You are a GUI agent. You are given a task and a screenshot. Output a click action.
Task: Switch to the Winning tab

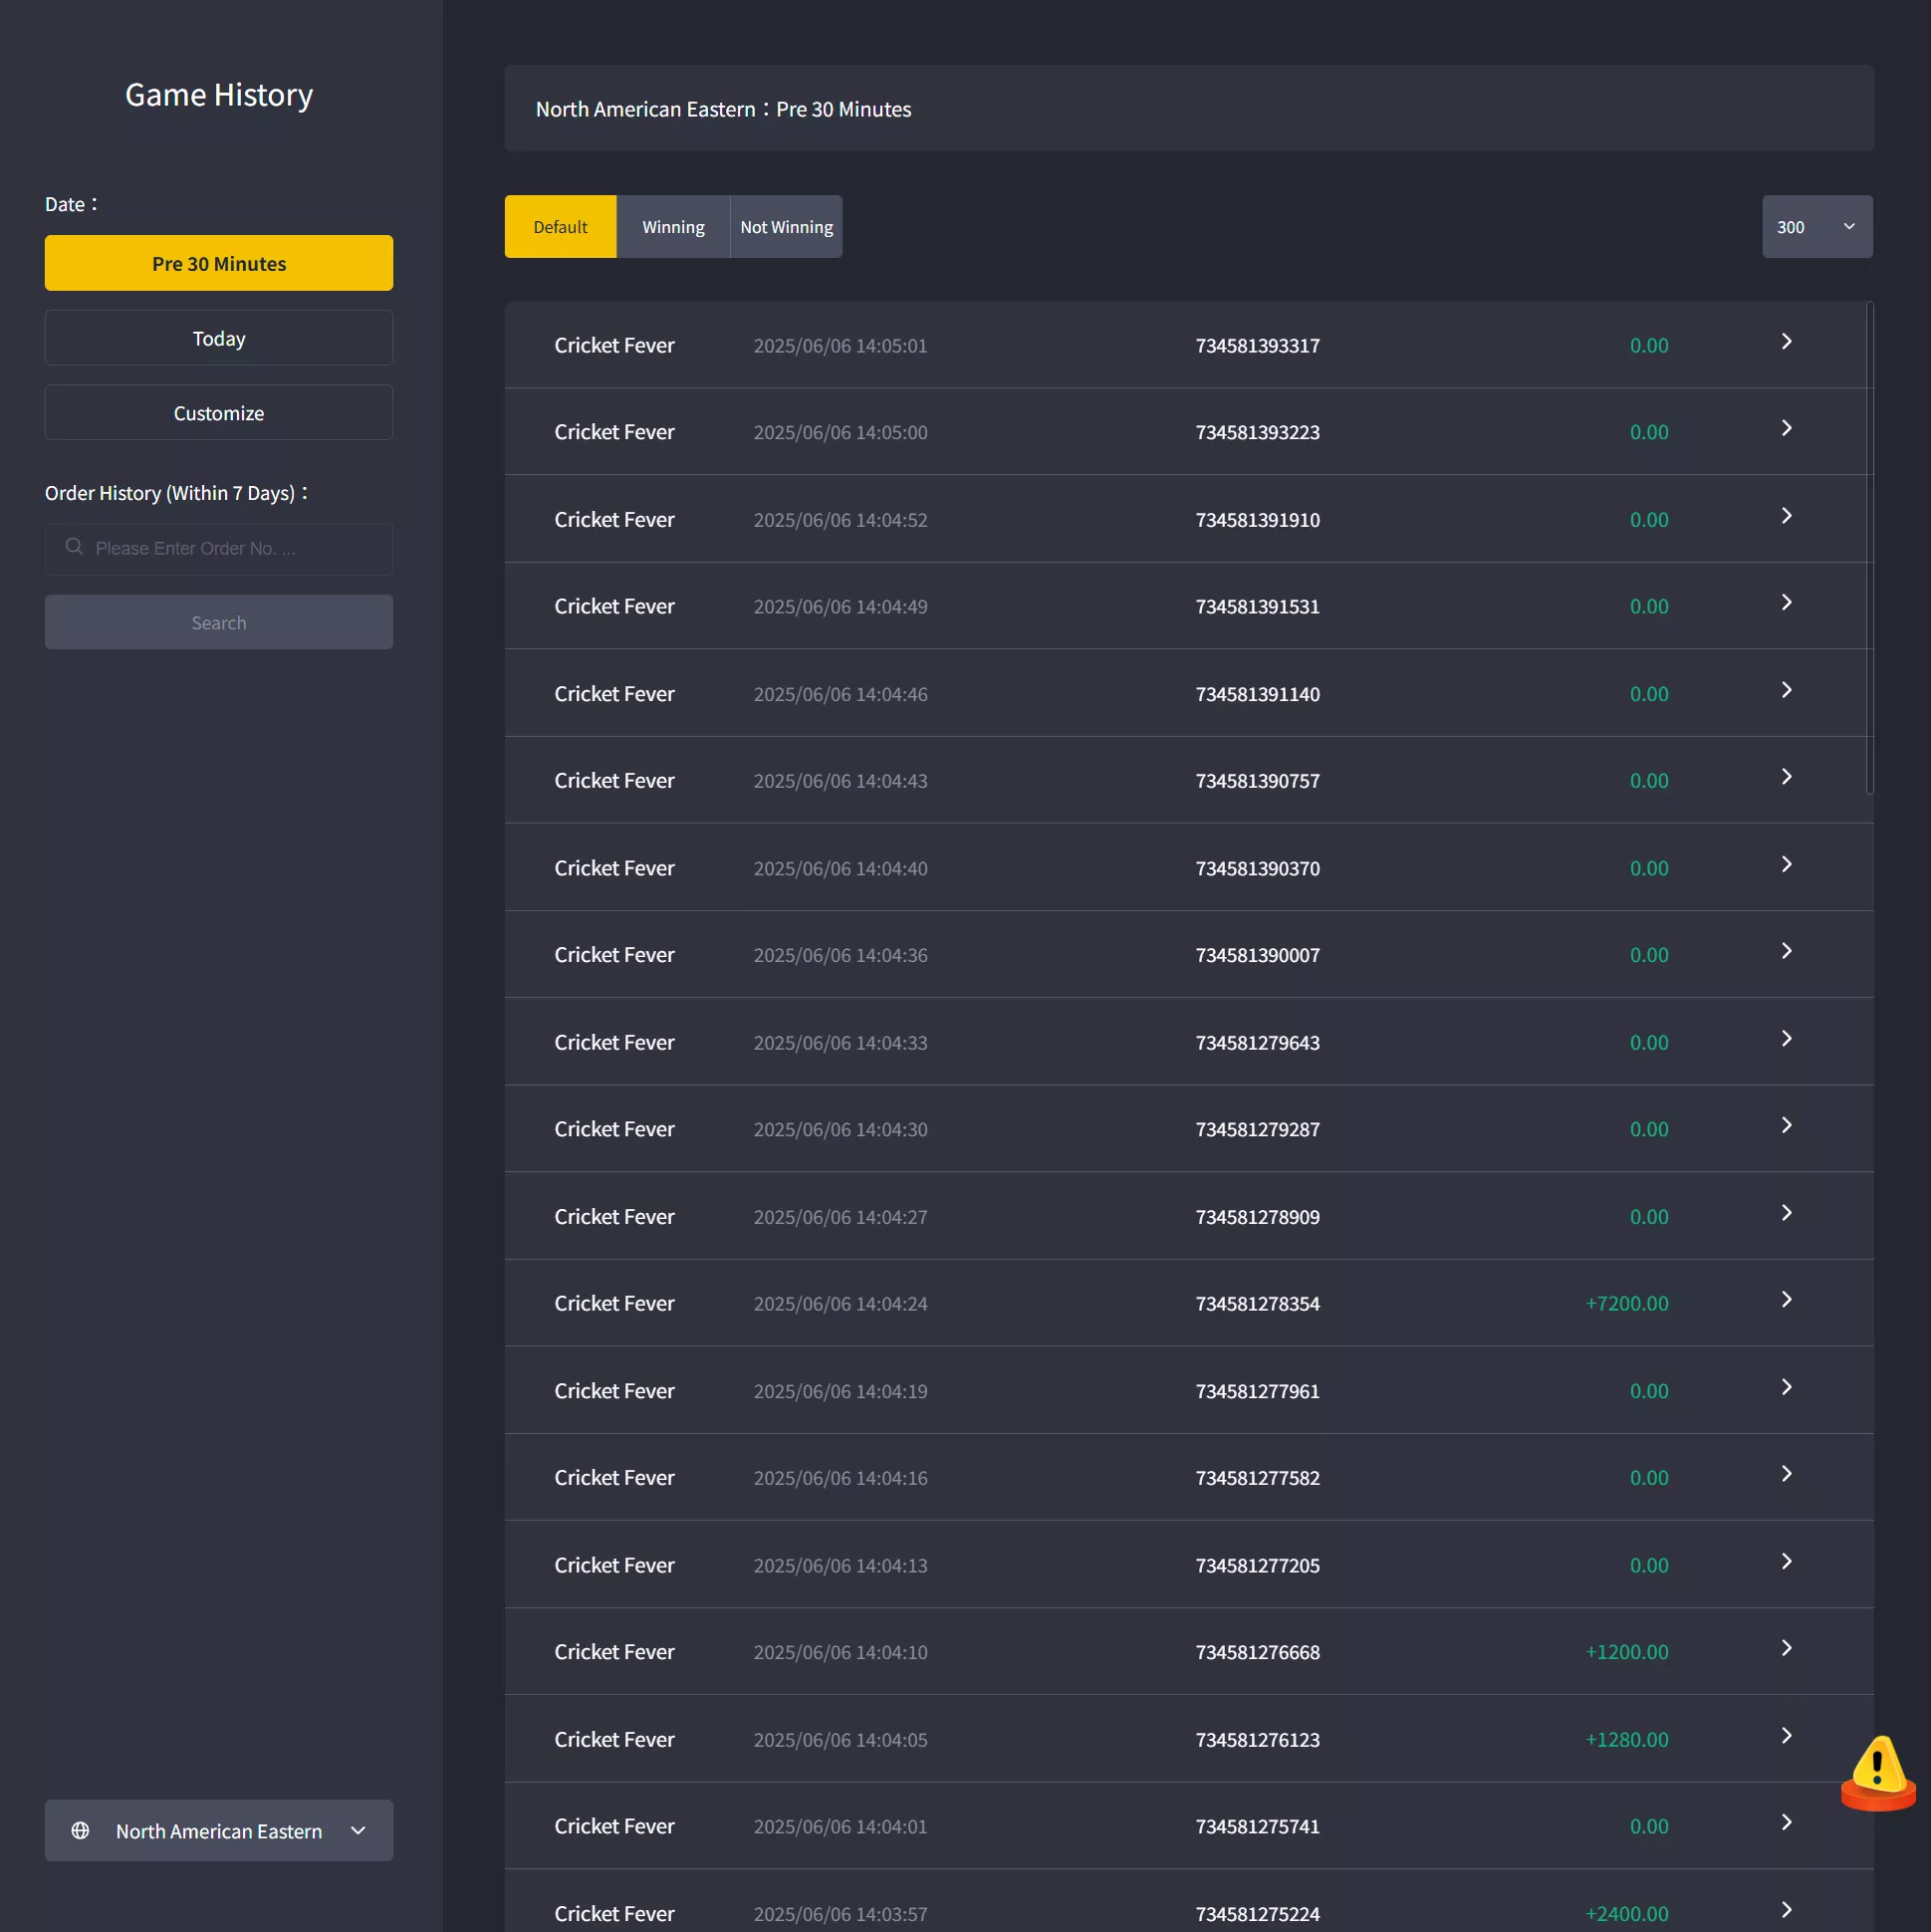coord(673,227)
